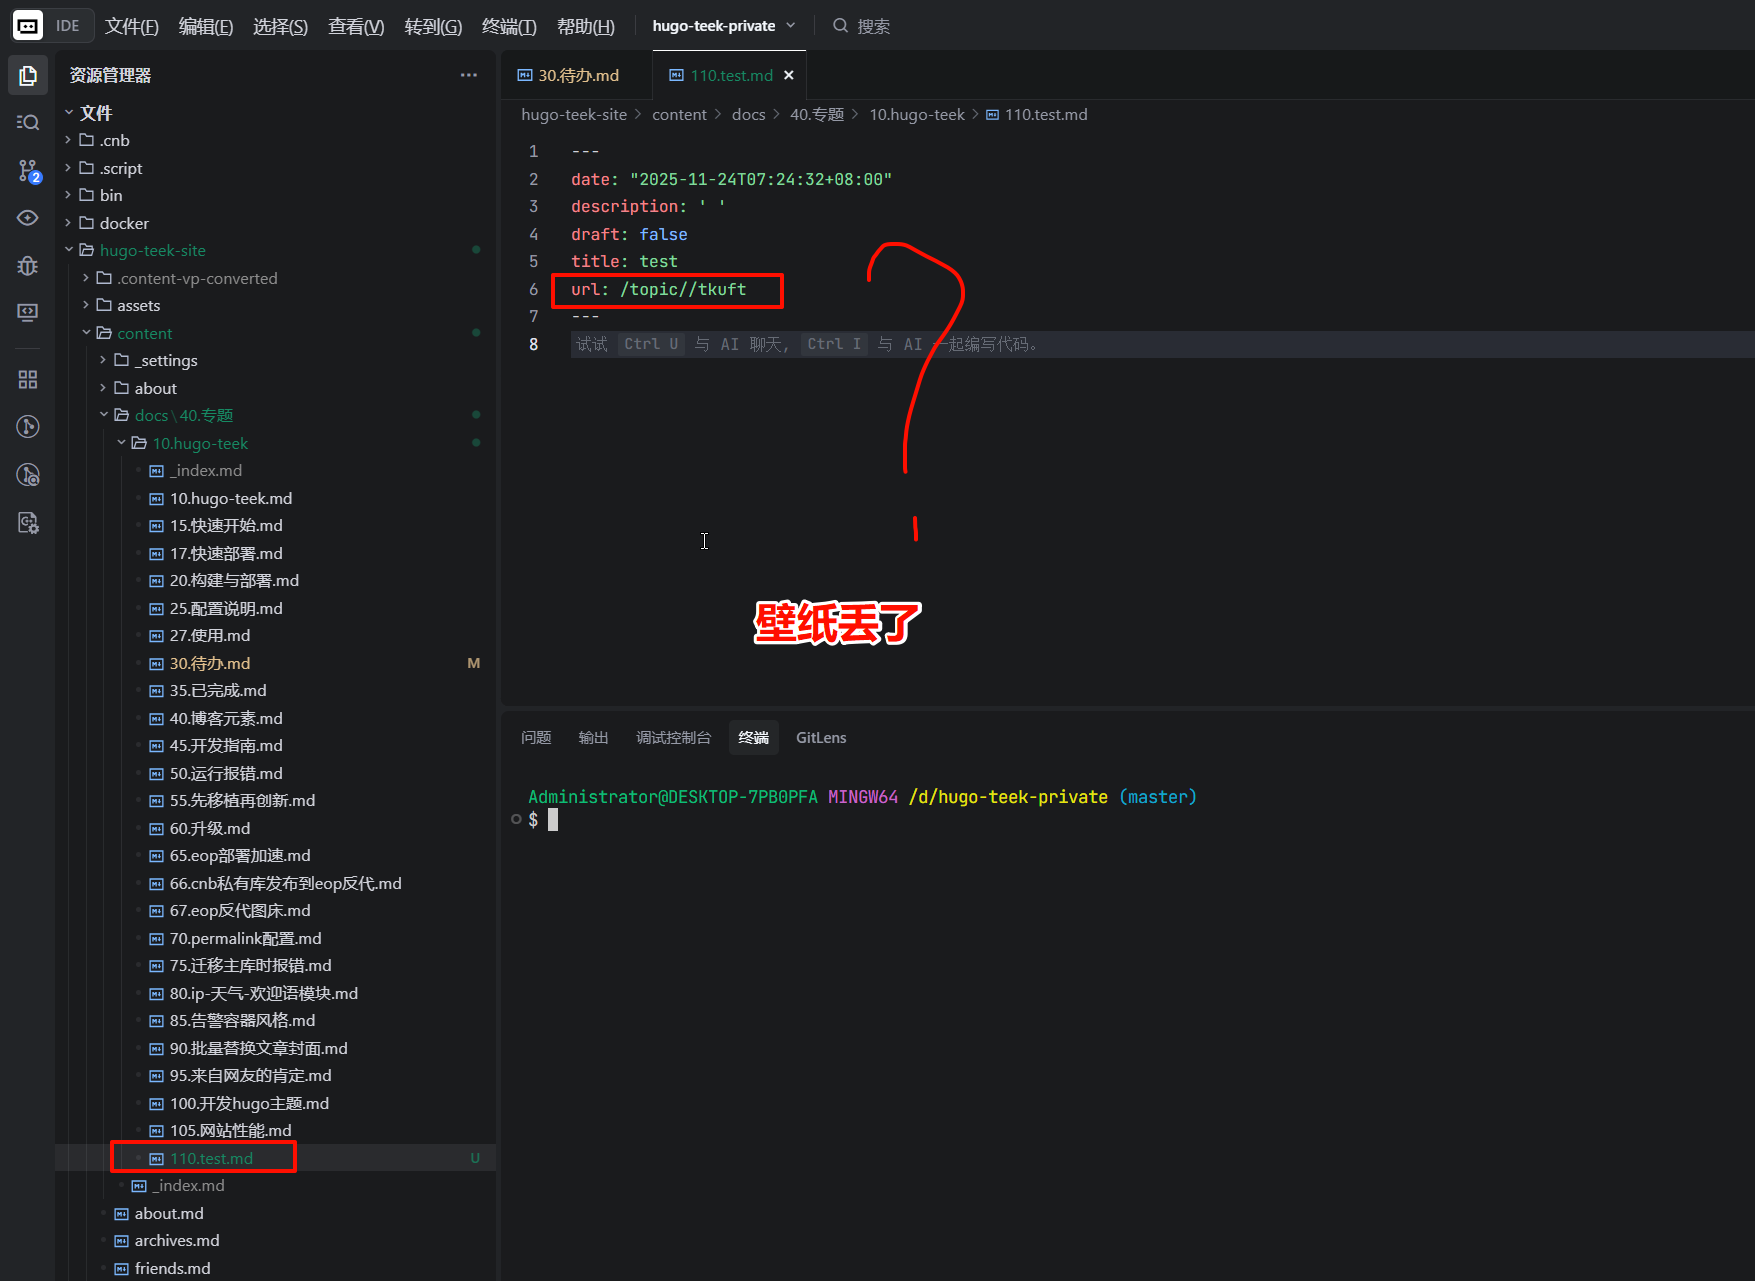1755x1281 pixels.
Task: Switch to the GitLens panel tab
Action: tap(820, 738)
